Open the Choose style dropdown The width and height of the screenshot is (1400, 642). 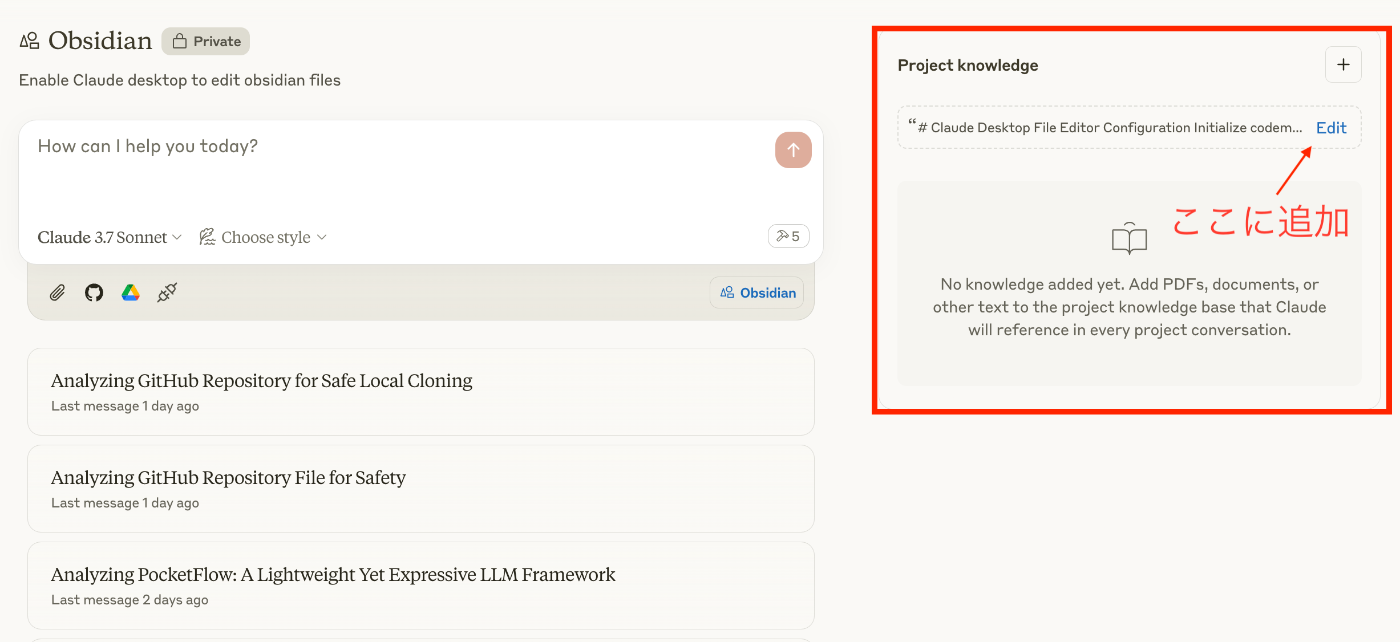(263, 237)
